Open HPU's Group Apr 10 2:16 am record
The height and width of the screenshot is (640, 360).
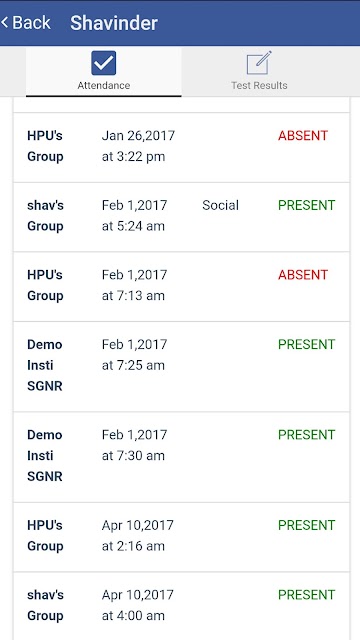182,537
